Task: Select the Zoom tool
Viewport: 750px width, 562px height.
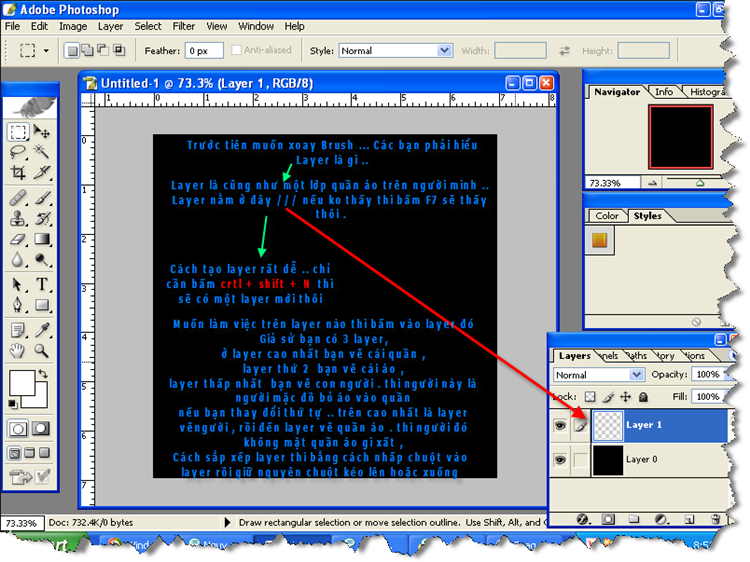Action: [42, 351]
